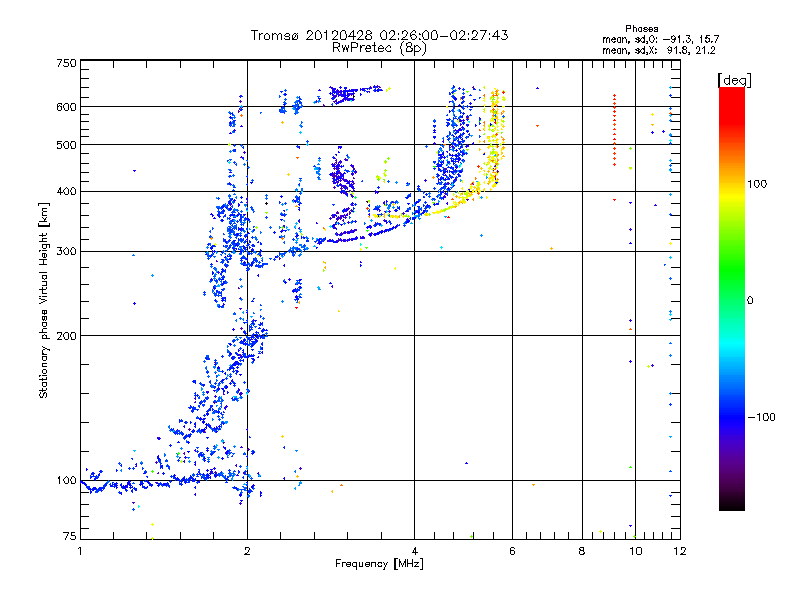Click the colorbar tick label "0"
Image resolution: width=800 pixels, height=600 pixels.
(x=750, y=301)
